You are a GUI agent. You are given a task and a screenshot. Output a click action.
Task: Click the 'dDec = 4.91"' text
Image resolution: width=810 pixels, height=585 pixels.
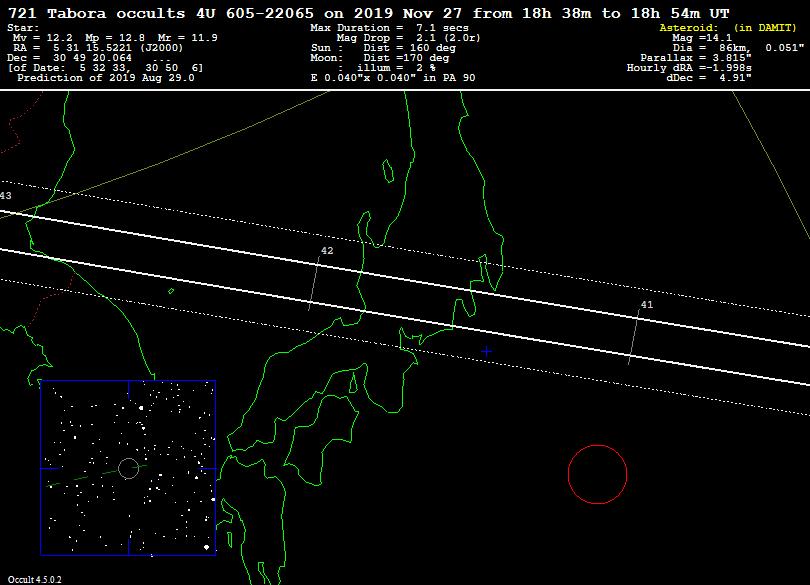tap(709, 78)
